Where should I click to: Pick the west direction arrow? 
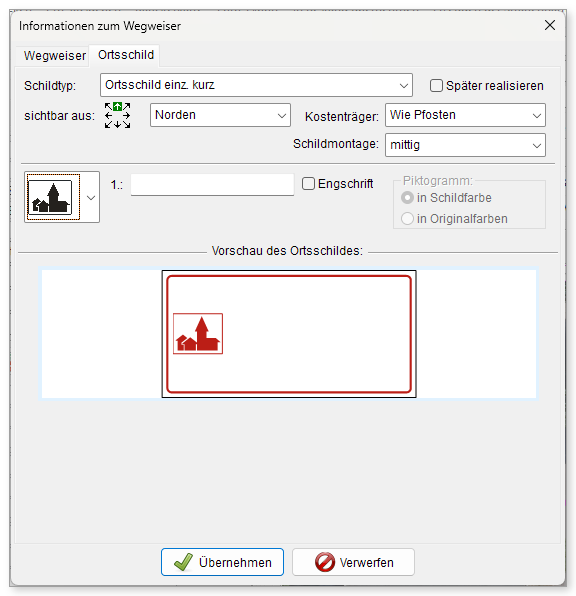pos(109,116)
